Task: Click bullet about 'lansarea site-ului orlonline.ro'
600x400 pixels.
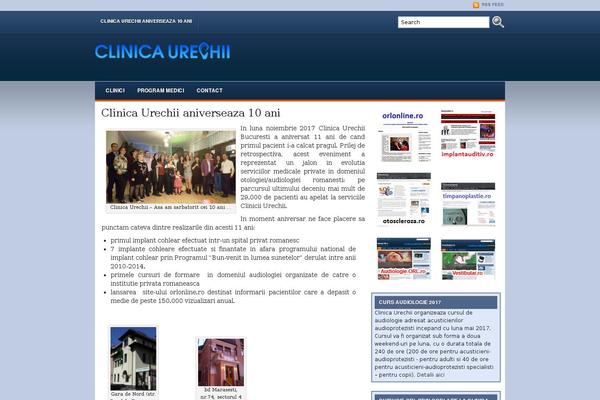Action: [233, 296]
